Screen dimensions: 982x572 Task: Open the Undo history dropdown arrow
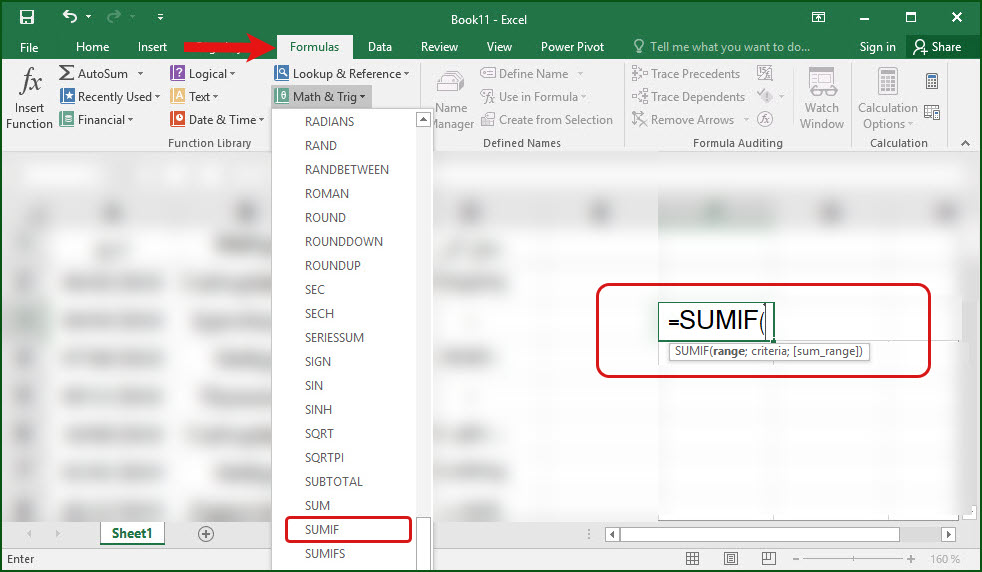click(88, 17)
